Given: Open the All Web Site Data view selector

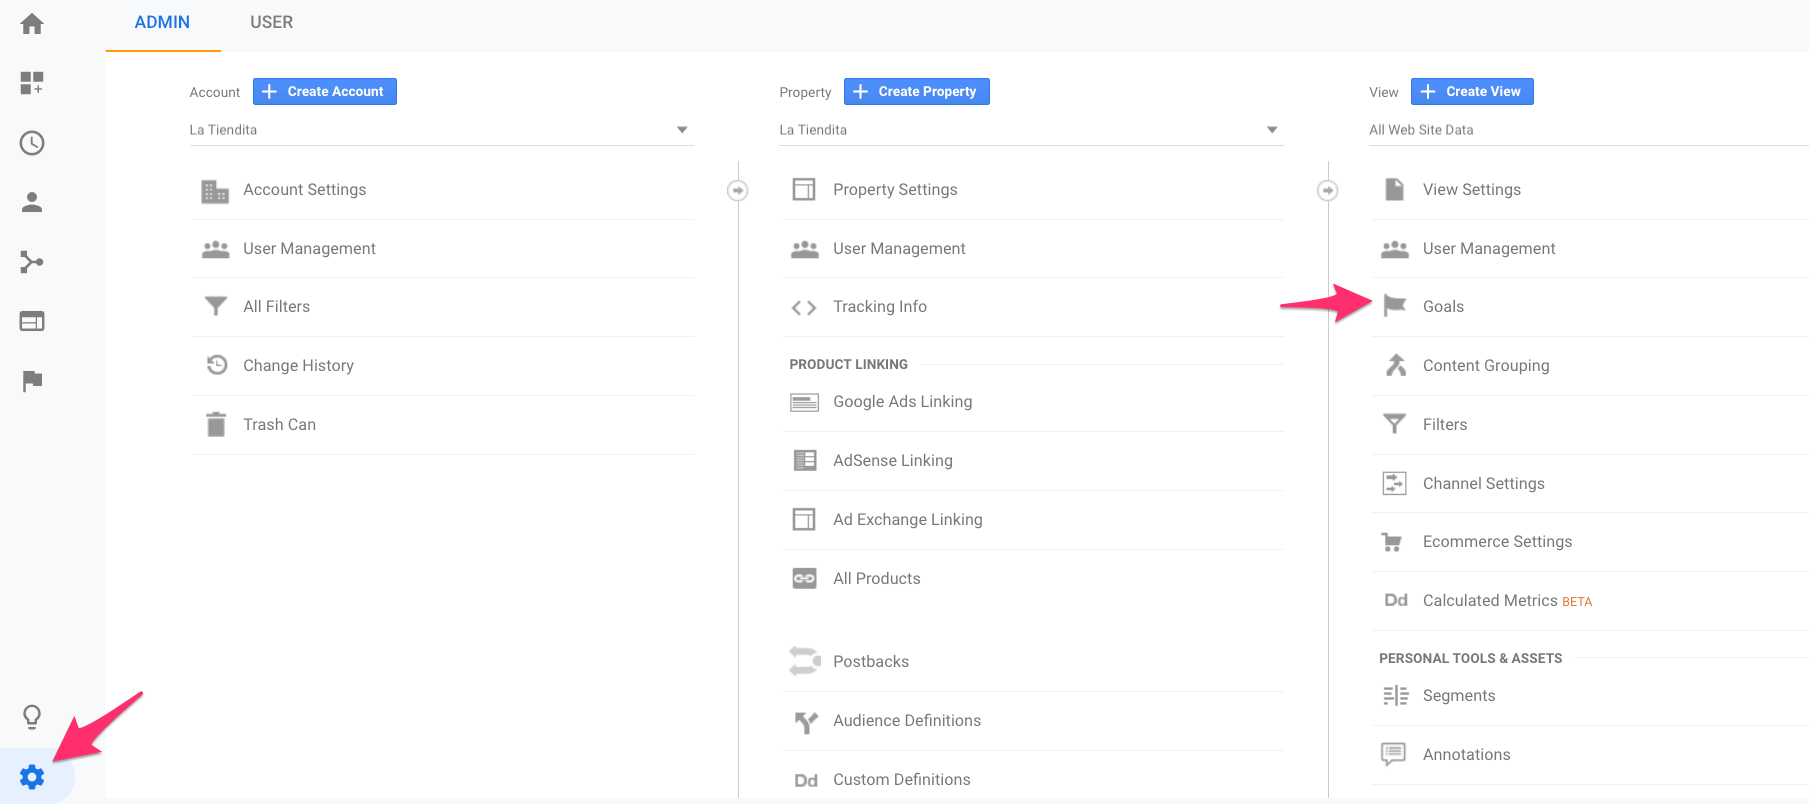Looking at the screenshot, I should pyautogui.click(x=1580, y=130).
